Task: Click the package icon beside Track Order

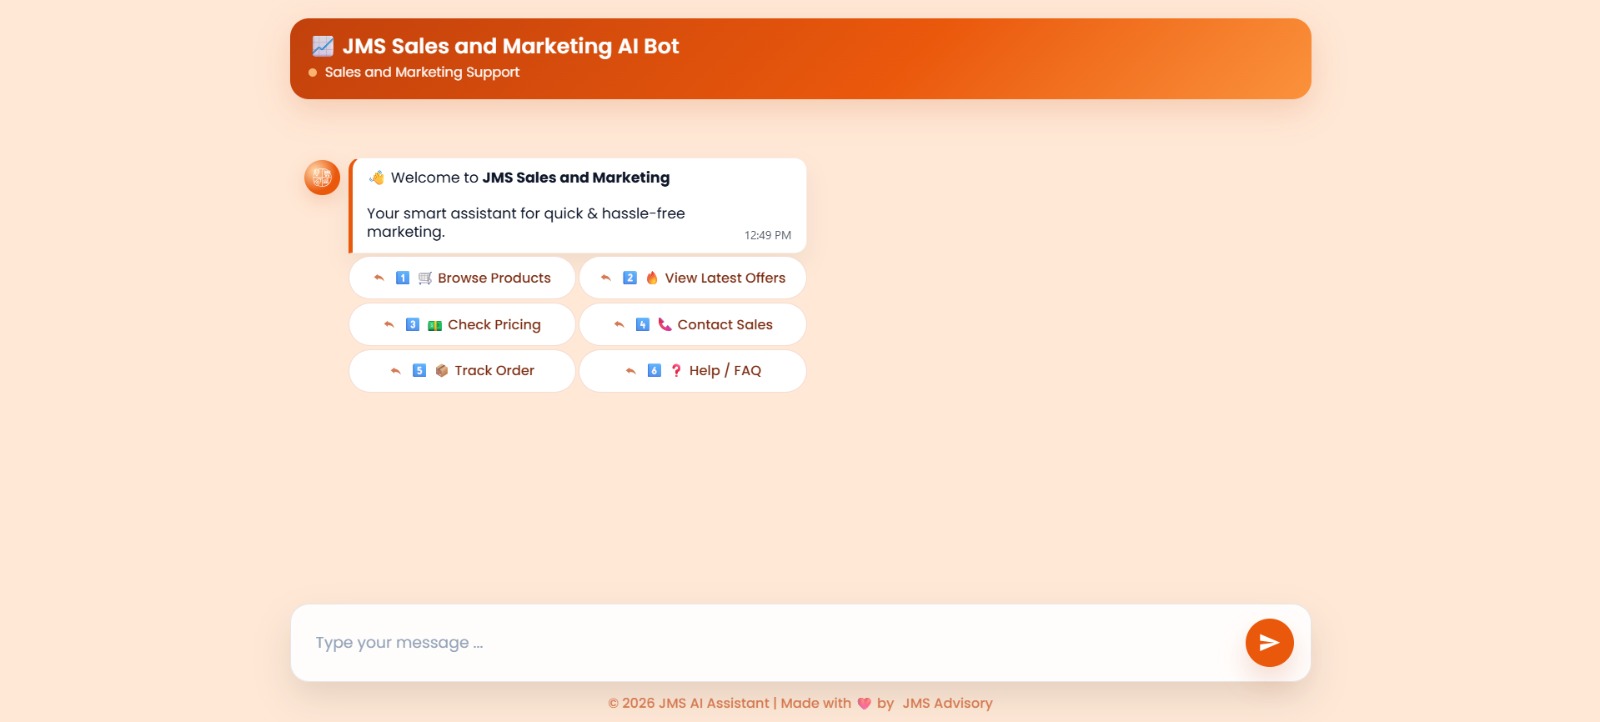Action: click(x=441, y=371)
